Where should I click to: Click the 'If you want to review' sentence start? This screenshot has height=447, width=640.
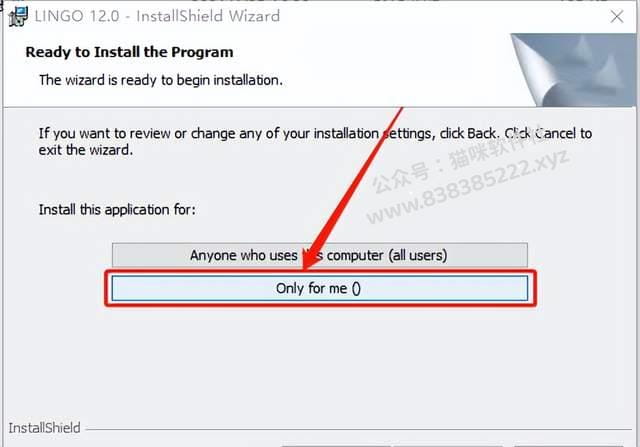104,134
